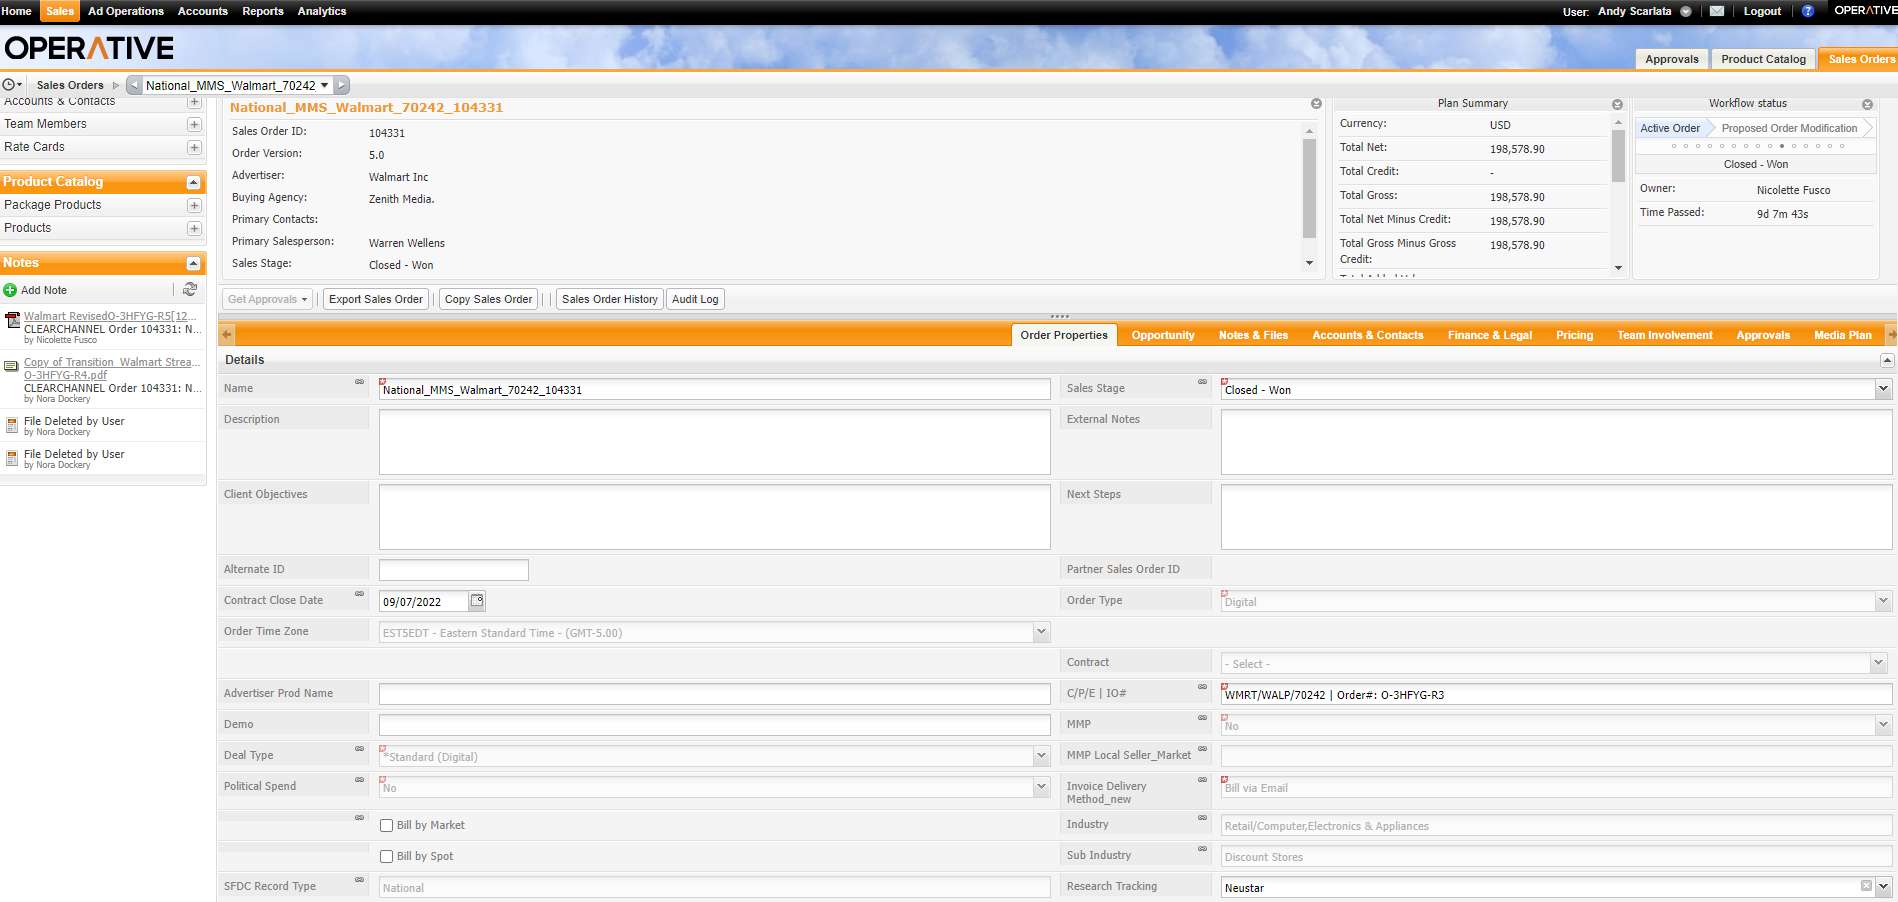Viewport: 1898px width, 902px height.
Task: Click link icon next to Contract Close Date
Action: 360,594
